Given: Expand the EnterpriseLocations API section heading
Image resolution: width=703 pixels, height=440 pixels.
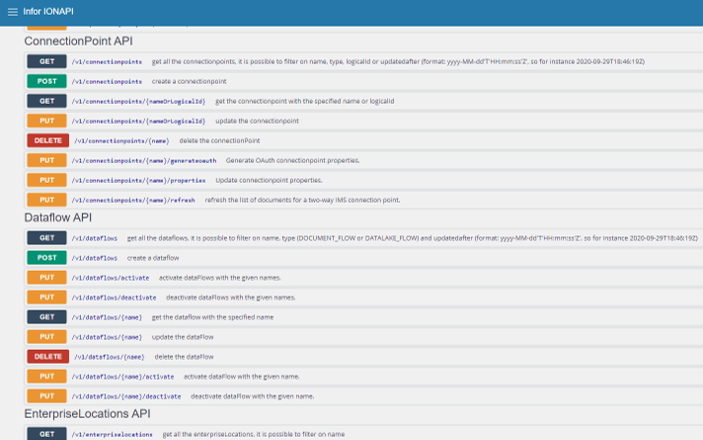Looking at the screenshot, I should pyautogui.click(x=87, y=414).
